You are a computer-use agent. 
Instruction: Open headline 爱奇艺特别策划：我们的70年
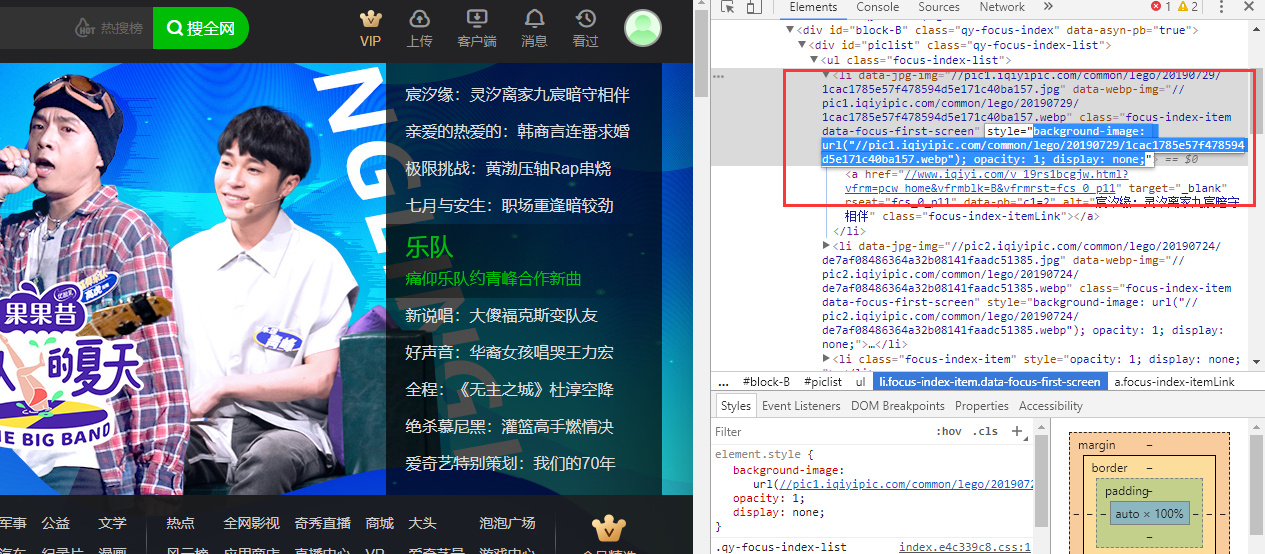click(x=510, y=464)
